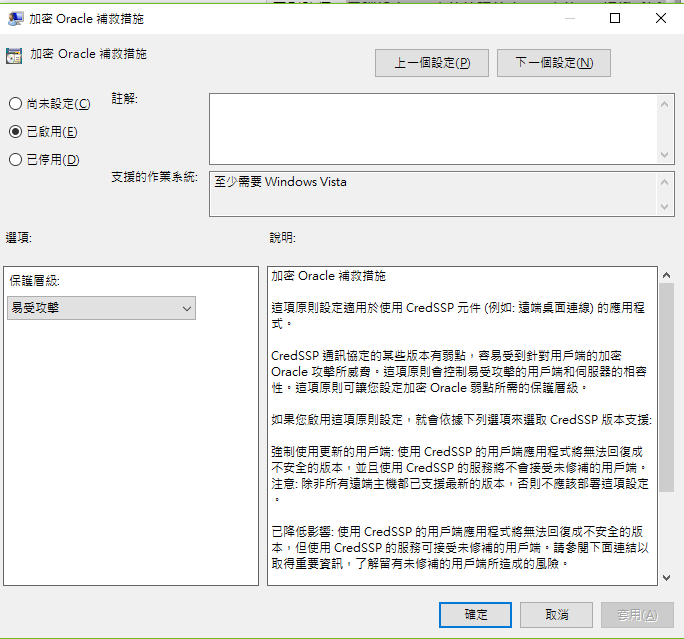This screenshot has width=684, height=639.
Task: Click the 保護層級: label
Action: coord(34,280)
